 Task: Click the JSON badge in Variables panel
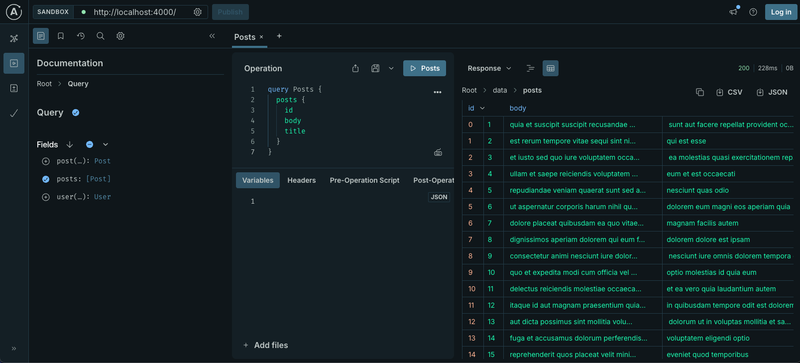click(439, 197)
